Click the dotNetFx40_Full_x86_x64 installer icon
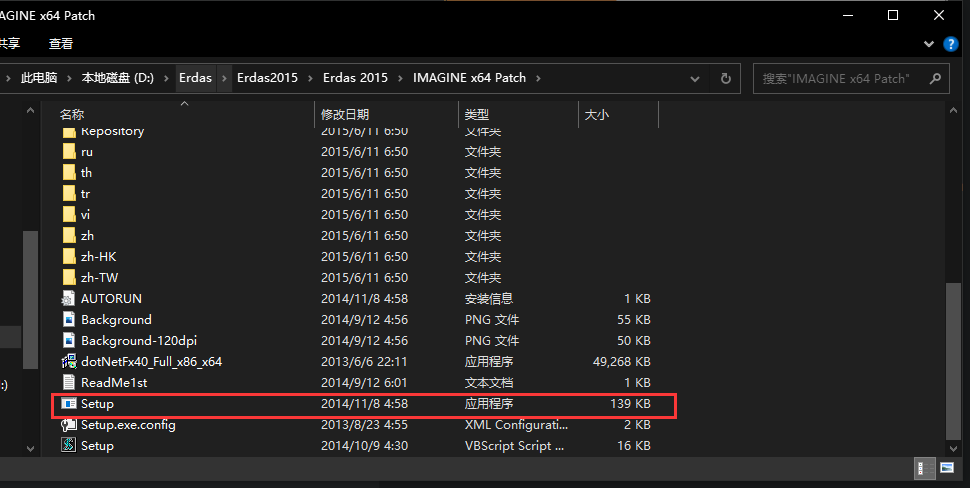 (69, 362)
